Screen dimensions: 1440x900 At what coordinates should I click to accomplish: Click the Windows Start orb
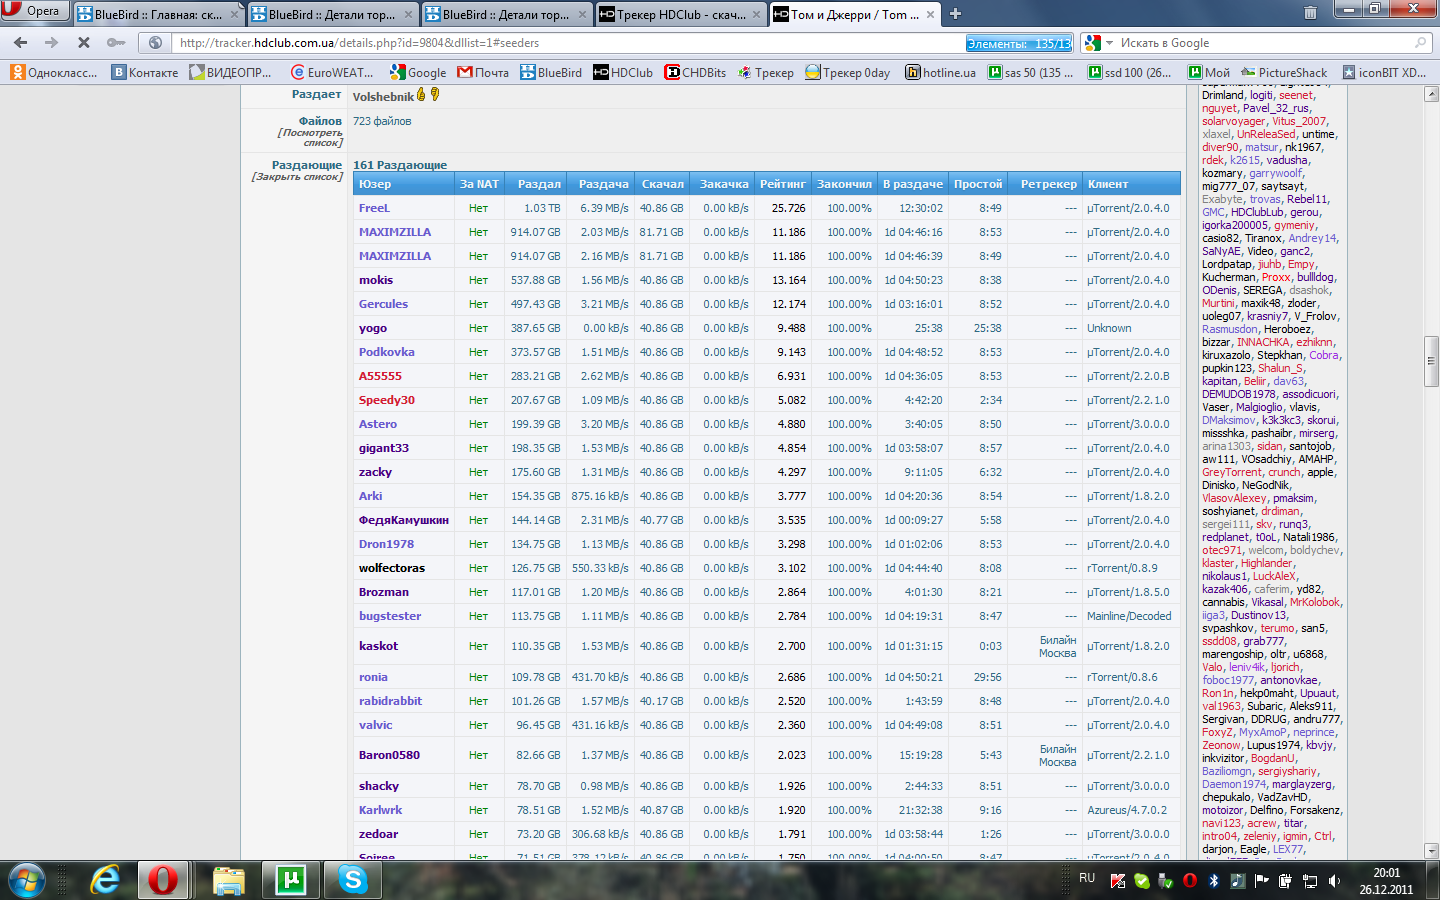point(27,880)
